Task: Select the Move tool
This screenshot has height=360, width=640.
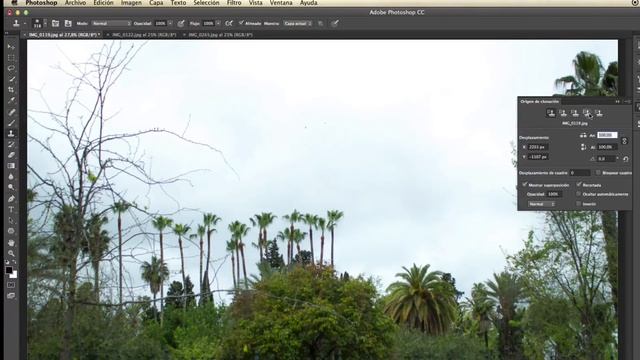Action: (11, 47)
